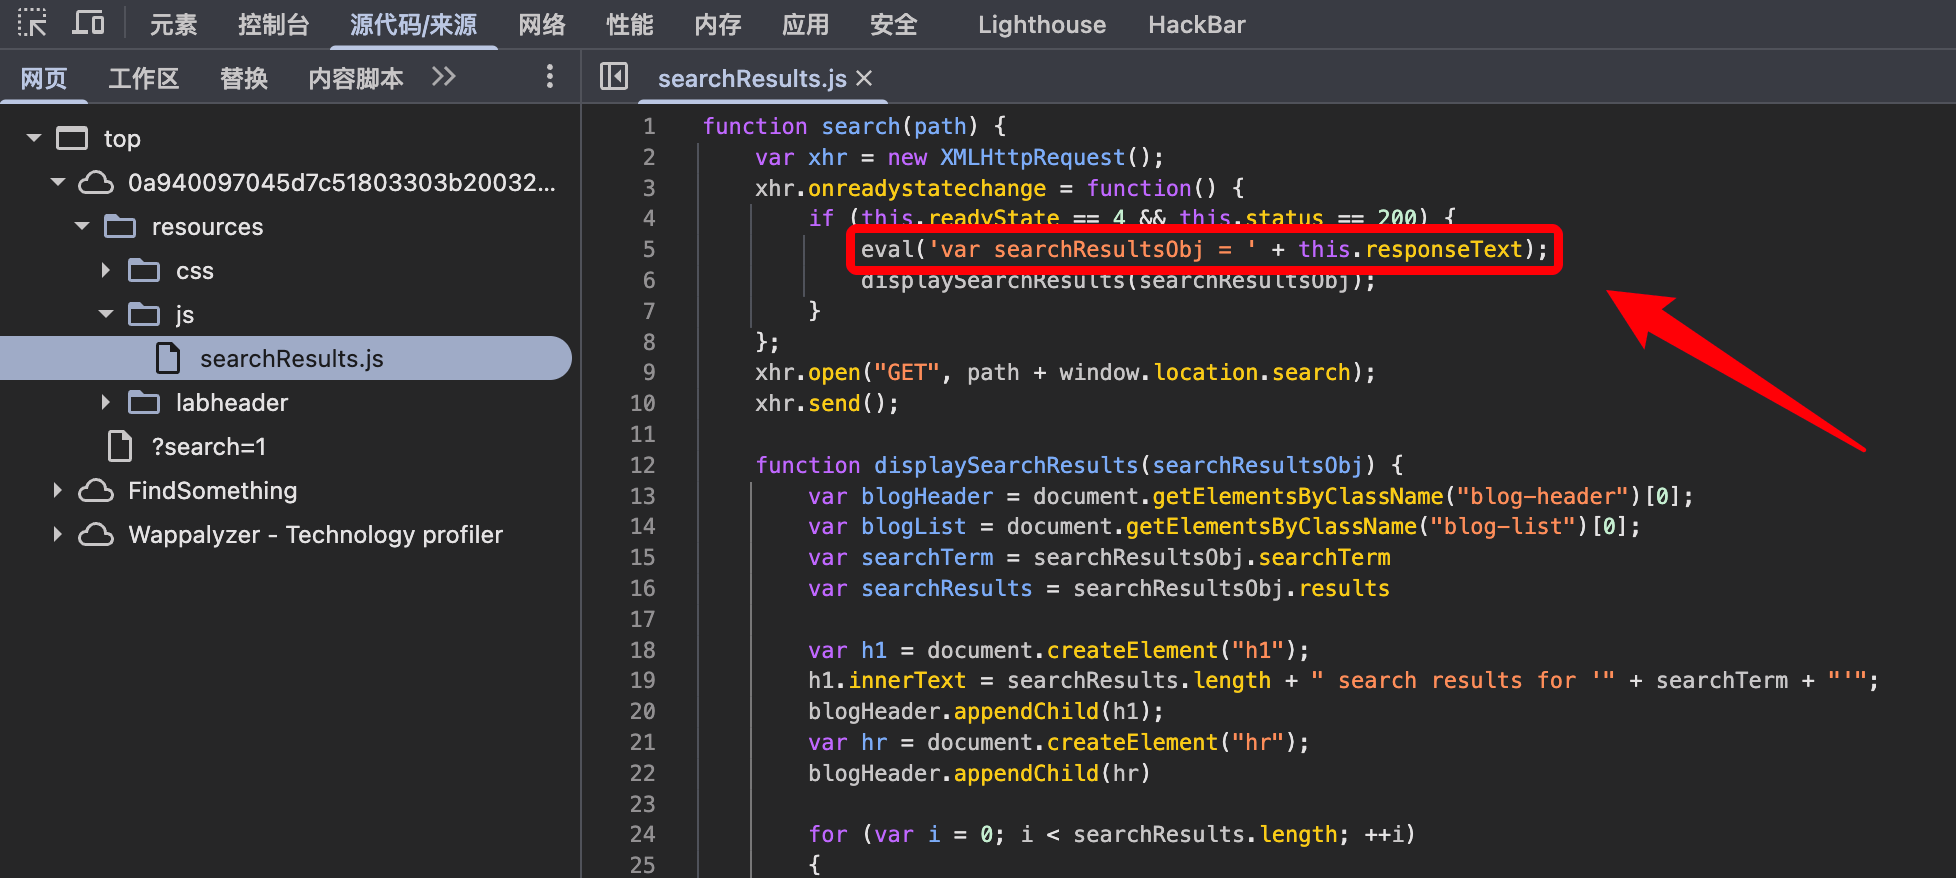Open the HackBar panel tab
This screenshot has width=1956, height=878.
(x=1196, y=25)
